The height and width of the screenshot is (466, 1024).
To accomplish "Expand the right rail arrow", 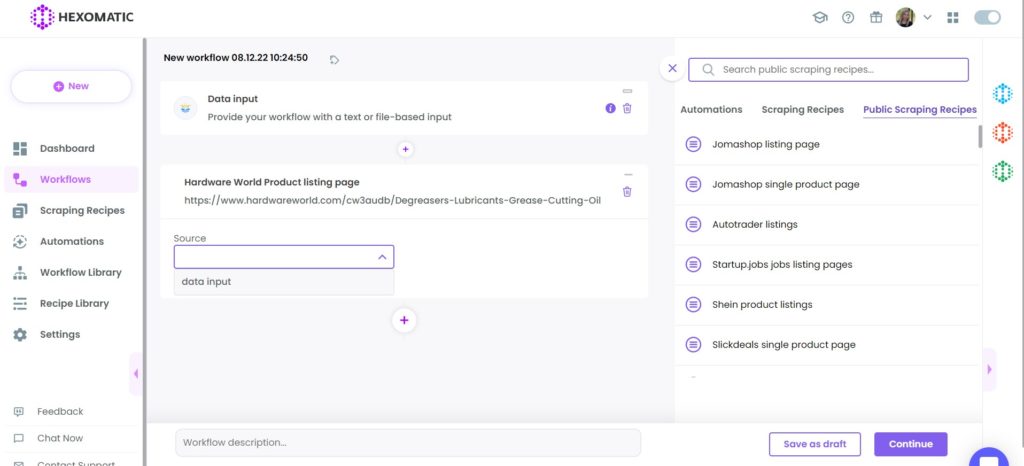I will point(989,369).
